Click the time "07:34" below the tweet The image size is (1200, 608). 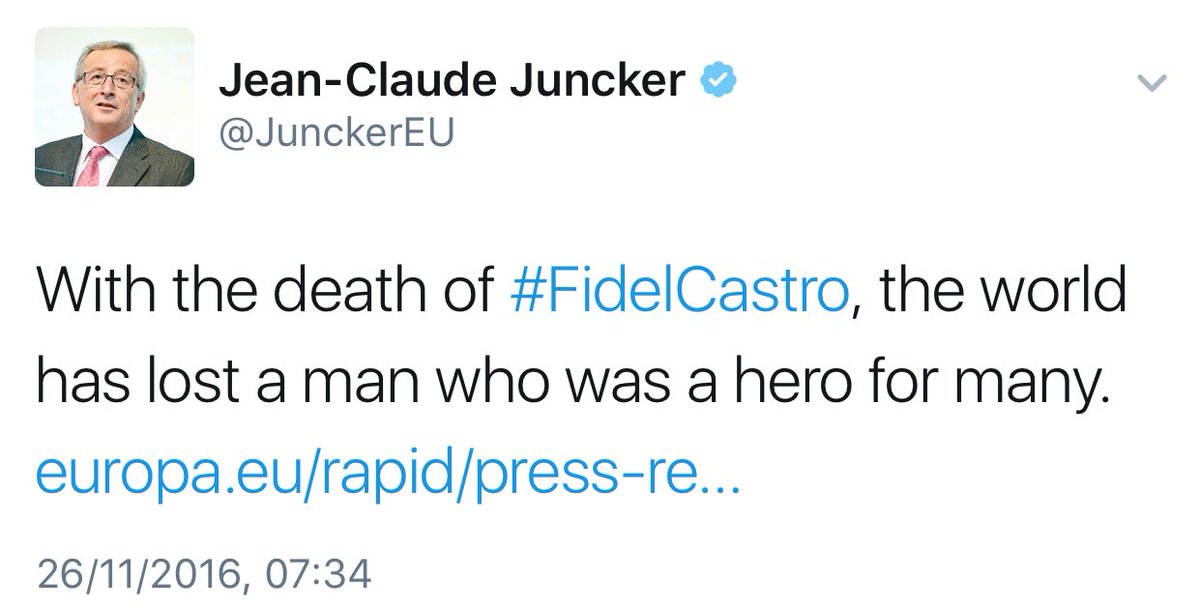[318, 575]
